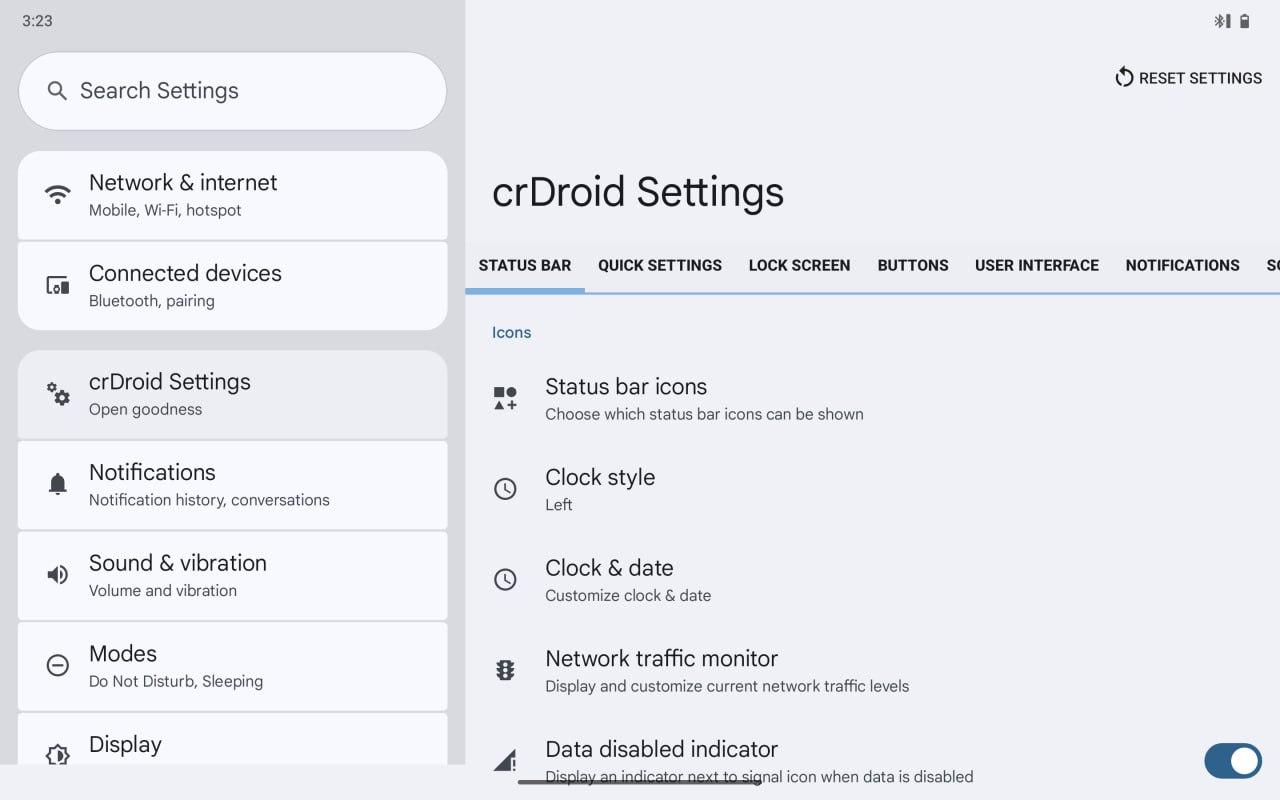The height and width of the screenshot is (800, 1280).
Task: Click the Wi-Fi icon for Network & internet
Action: point(58,194)
